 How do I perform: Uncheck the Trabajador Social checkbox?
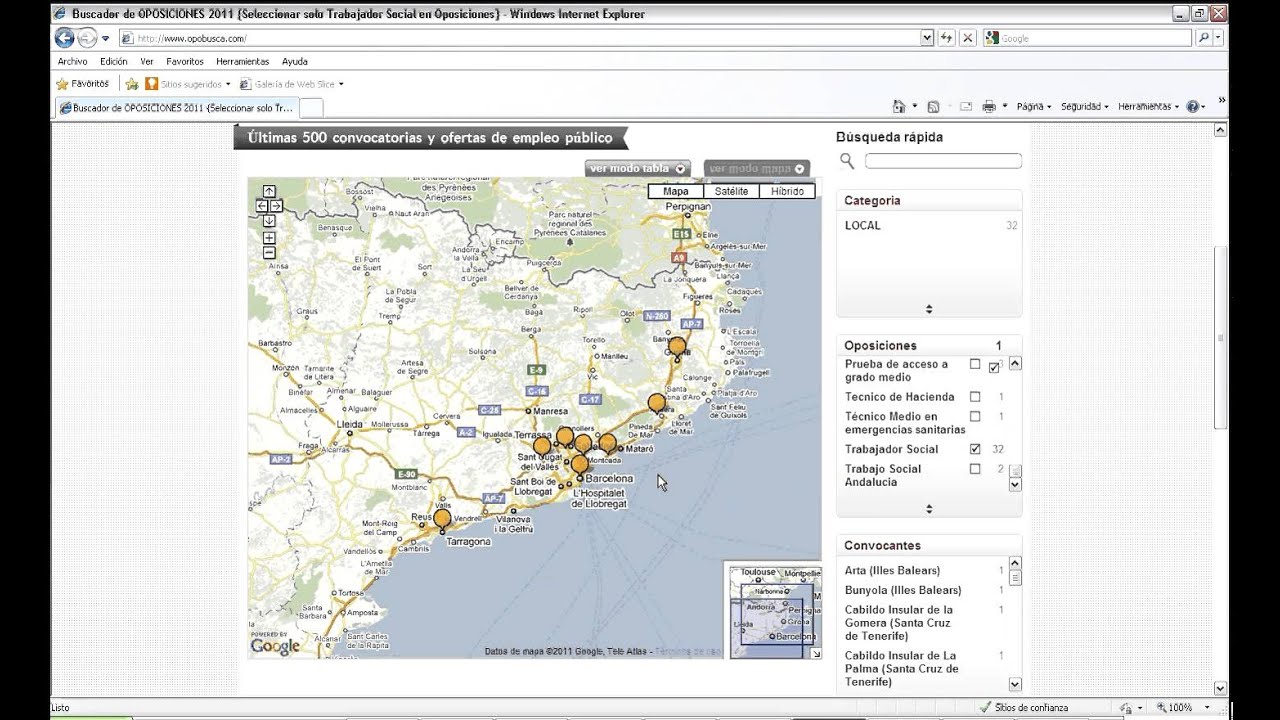tap(975, 449)
